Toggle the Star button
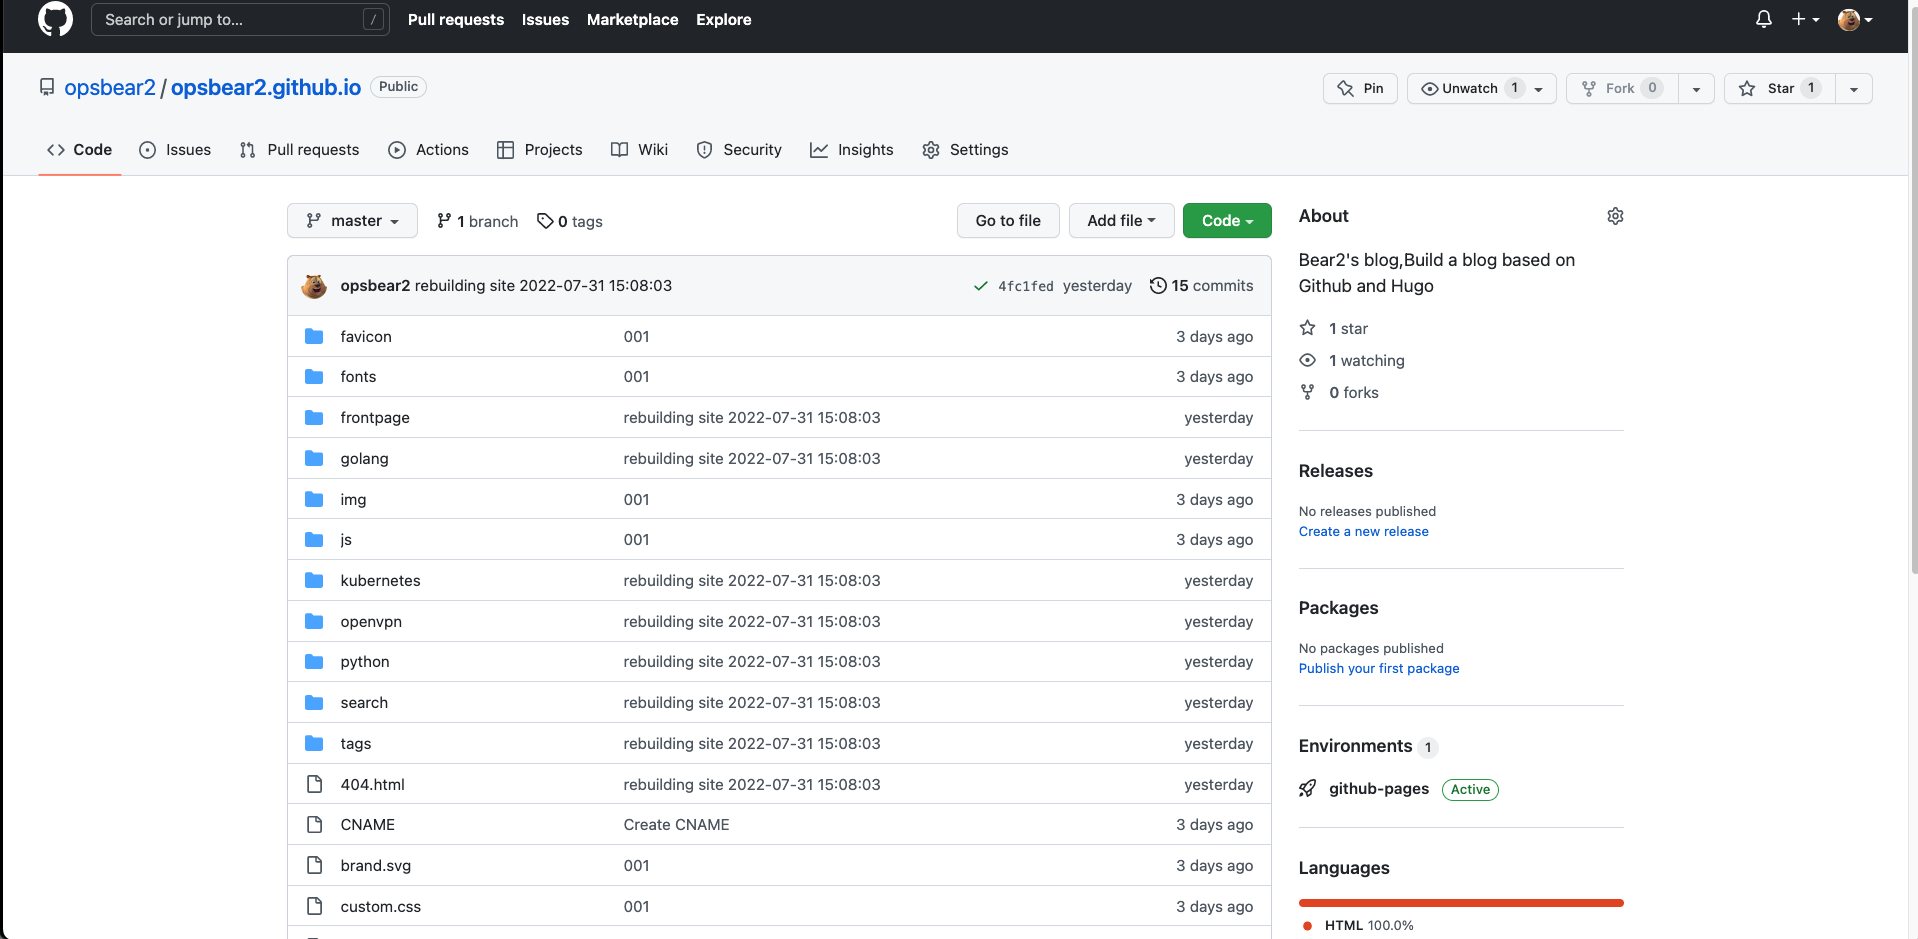1918x939 pixels. click(1780, 88)
